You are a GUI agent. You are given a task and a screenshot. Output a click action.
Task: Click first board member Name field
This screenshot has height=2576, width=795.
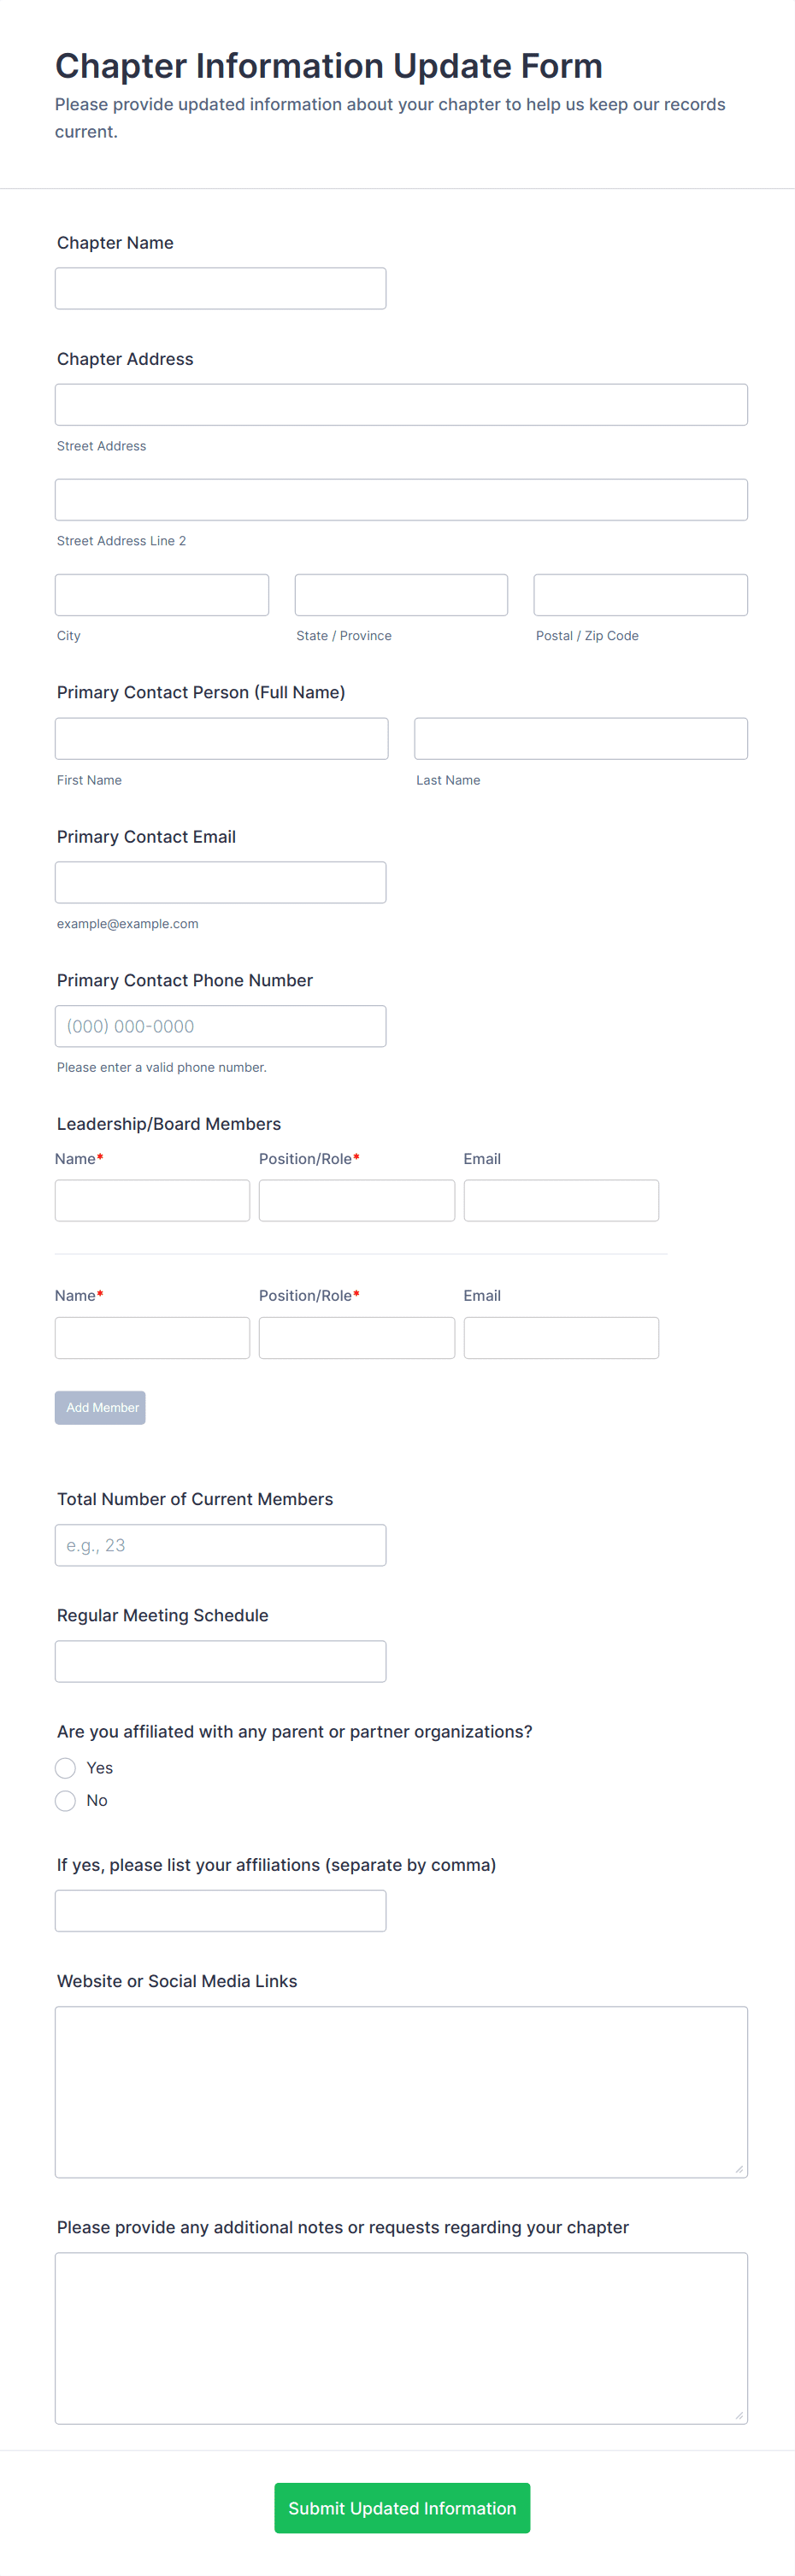click(152, 1200)
